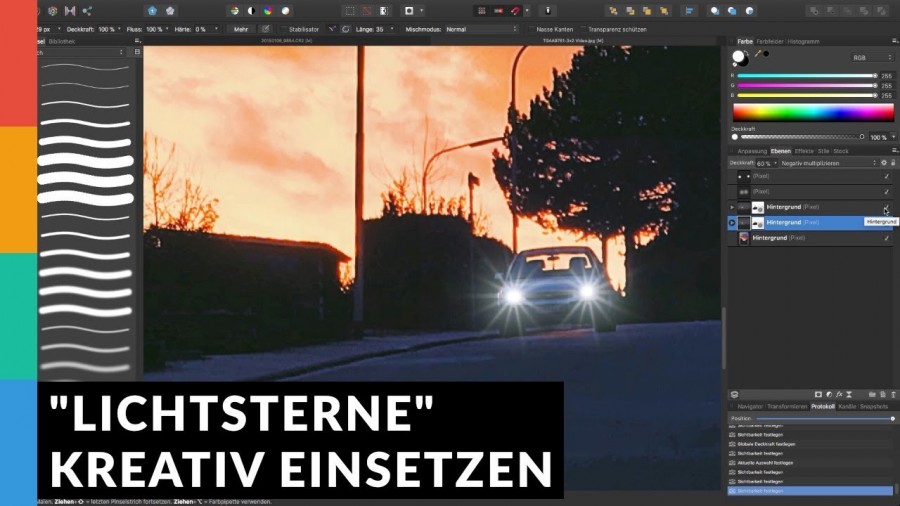The height and width of the screenshot is (506, 900).
Task: Switch to the Farbfelder tab
Action: (770, 41)
